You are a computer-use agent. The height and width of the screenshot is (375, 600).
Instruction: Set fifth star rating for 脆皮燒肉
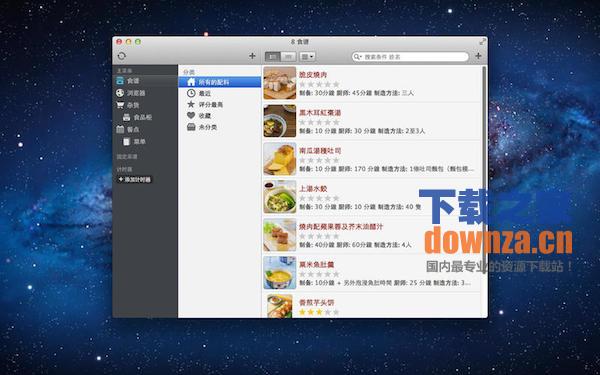pos(336,84)
